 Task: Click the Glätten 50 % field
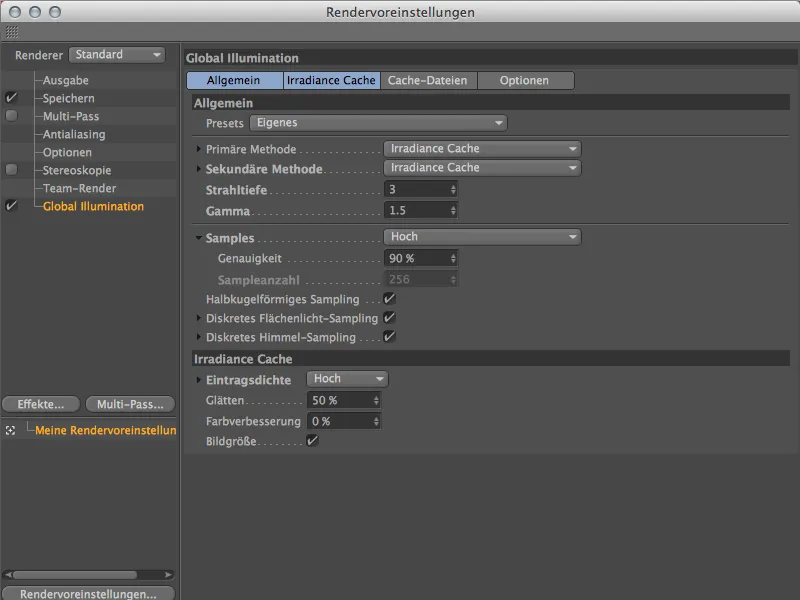343,401
